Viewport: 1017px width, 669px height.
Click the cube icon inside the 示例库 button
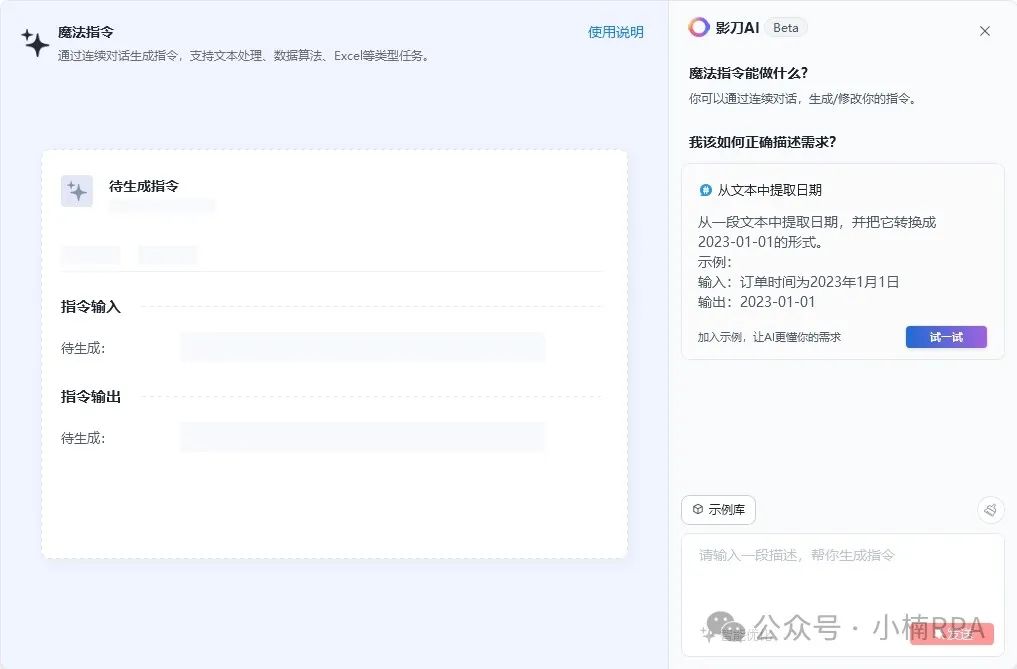(698, 510)
